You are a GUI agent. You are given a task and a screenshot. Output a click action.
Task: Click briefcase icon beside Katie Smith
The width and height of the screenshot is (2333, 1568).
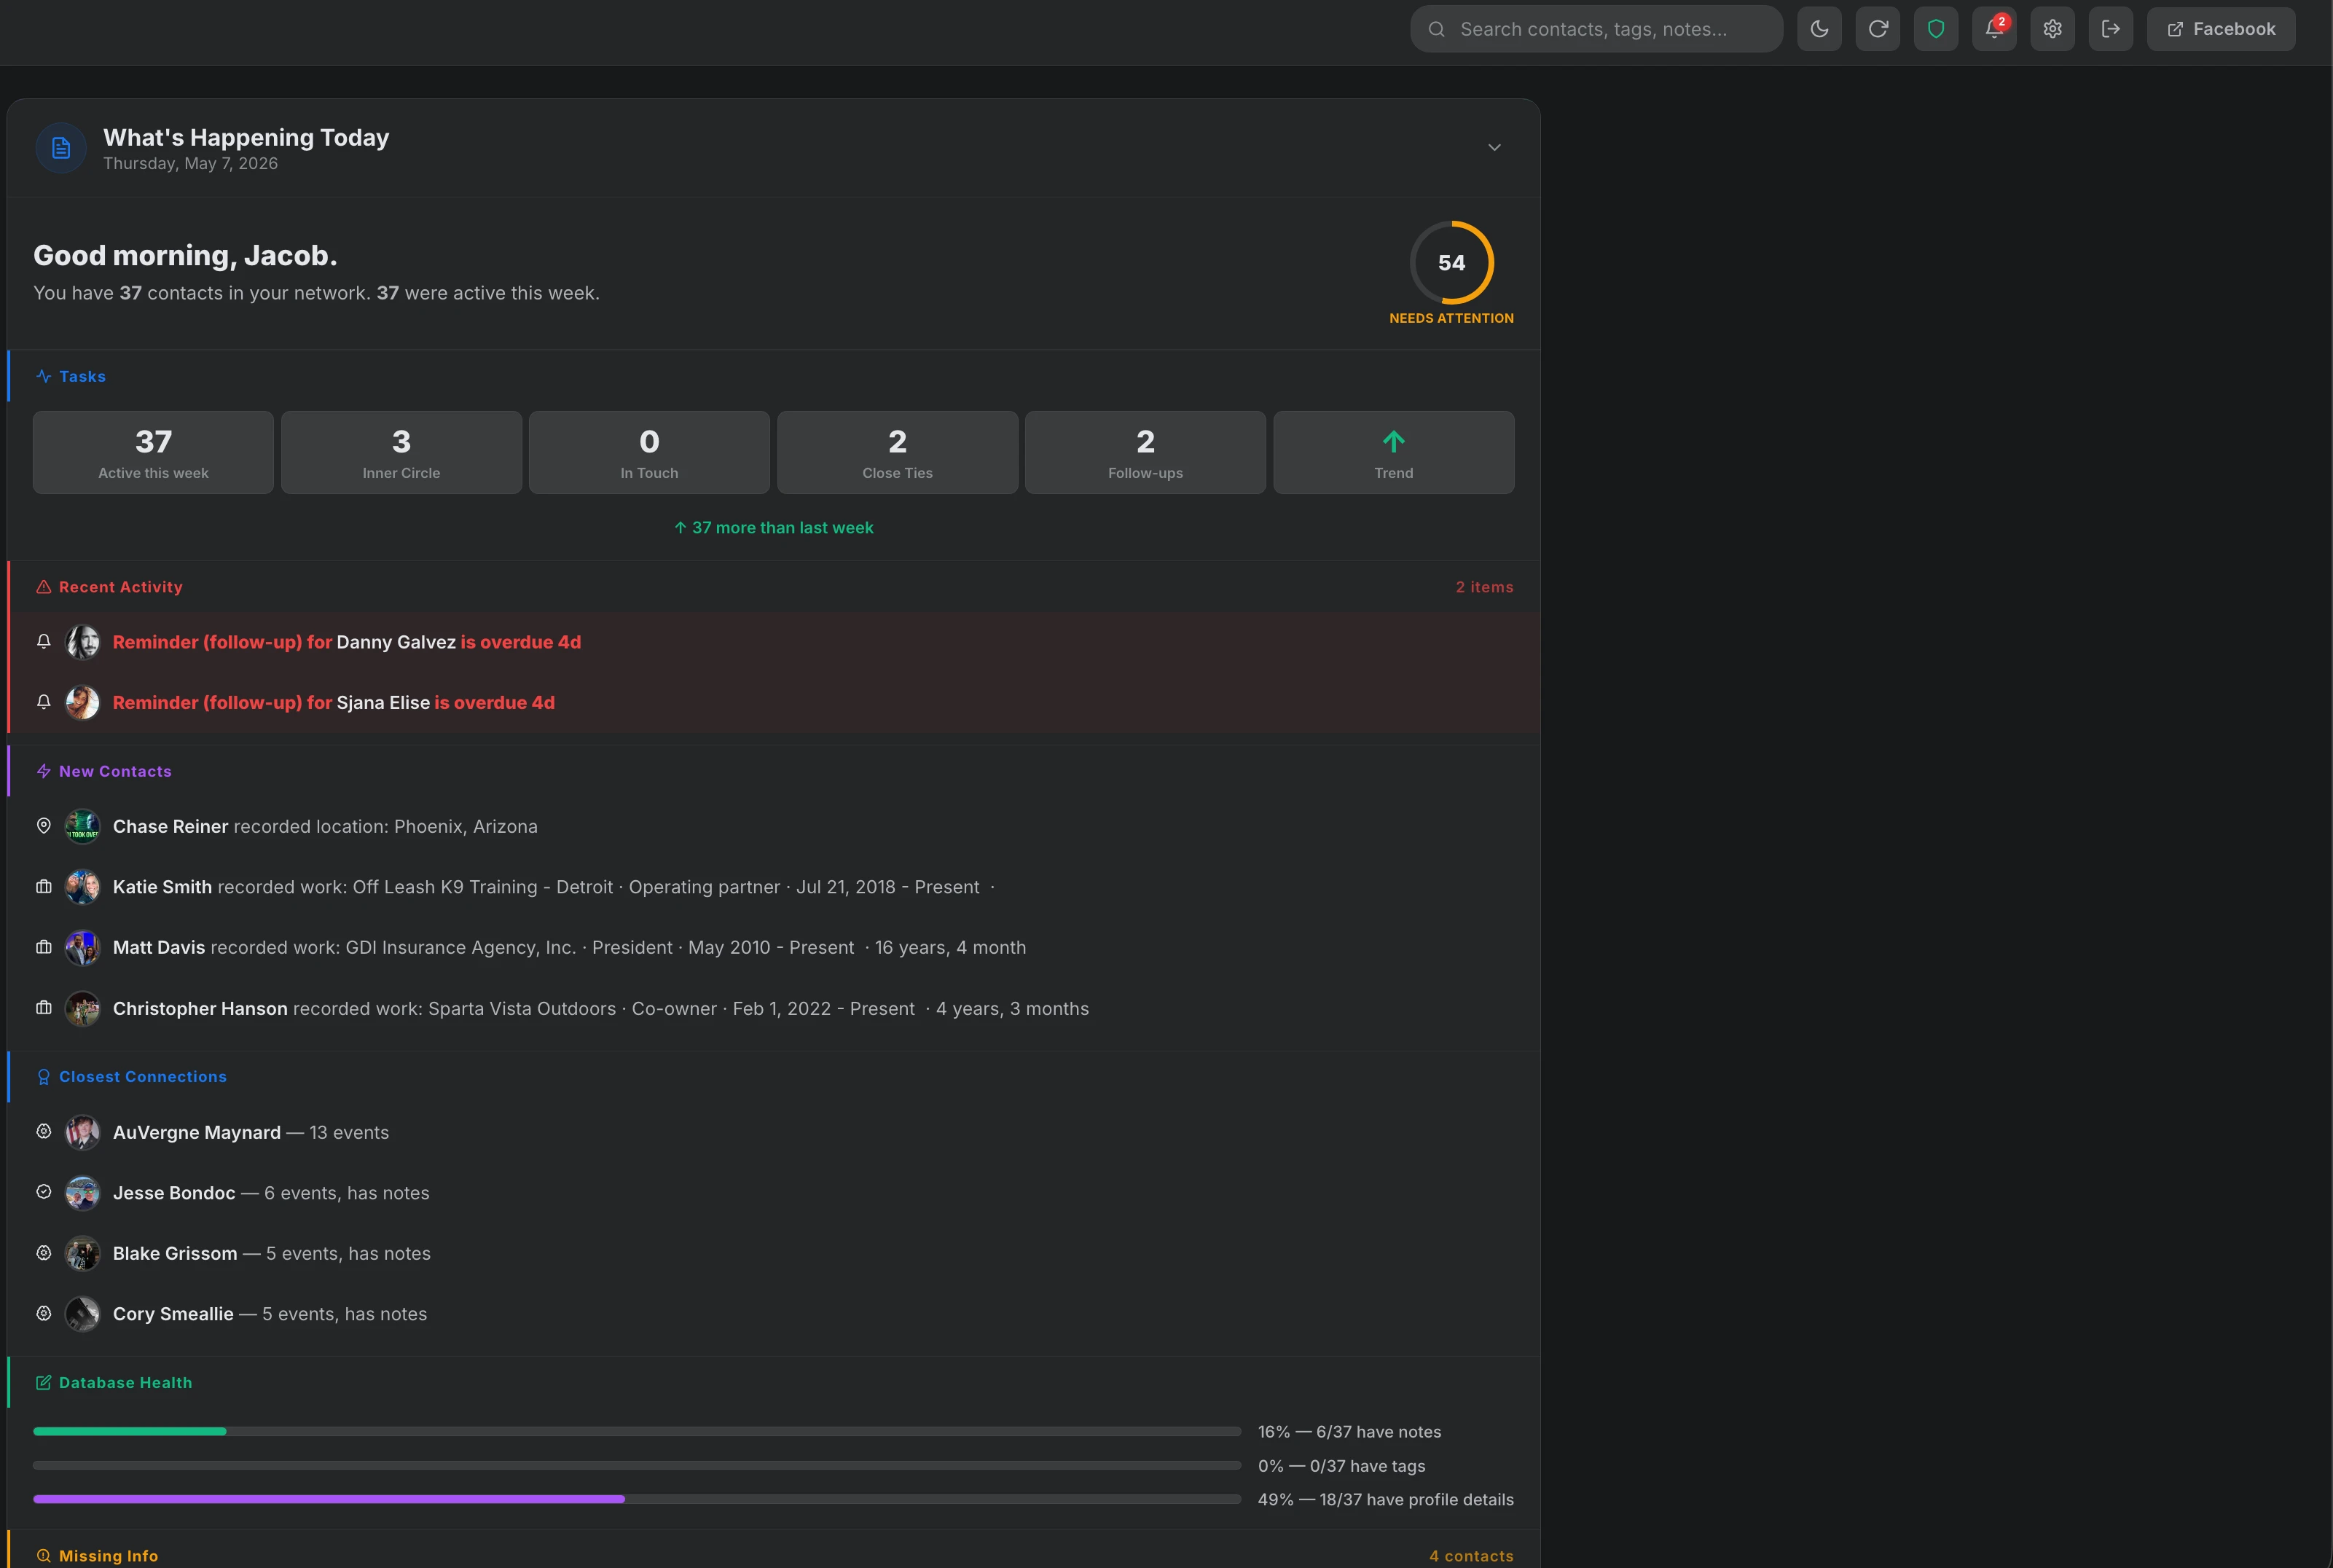[43, 887]
